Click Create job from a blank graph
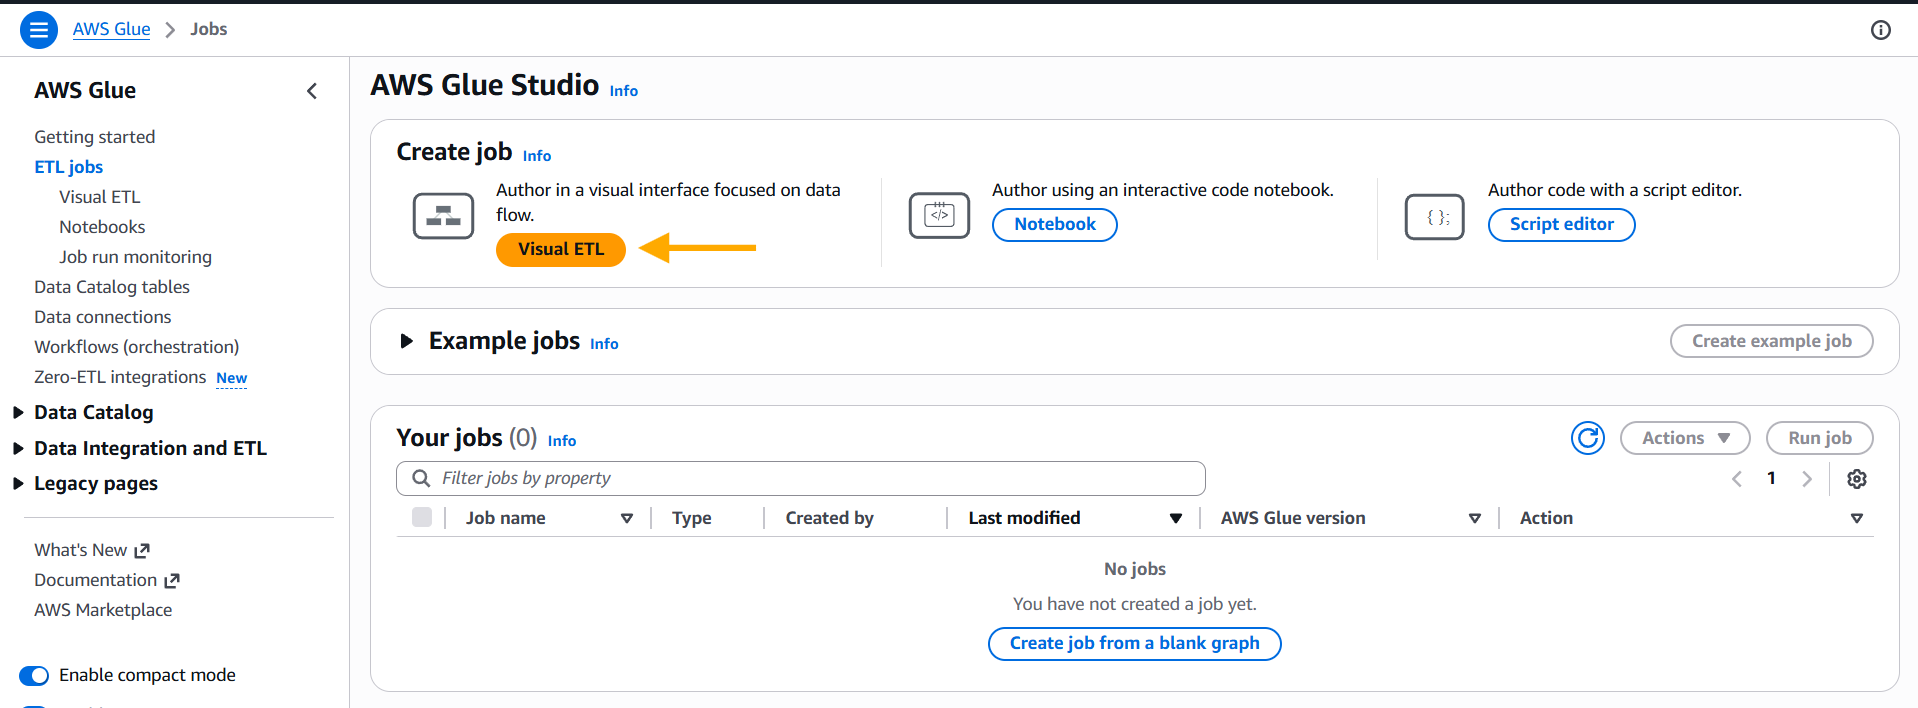This screenshot has height=708, width=1918. 1134,643
